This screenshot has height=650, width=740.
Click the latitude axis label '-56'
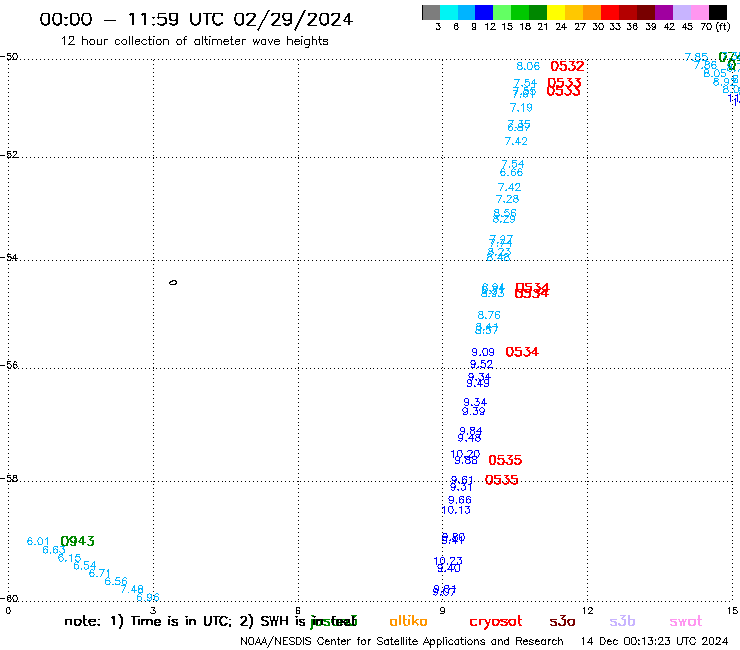9,365
